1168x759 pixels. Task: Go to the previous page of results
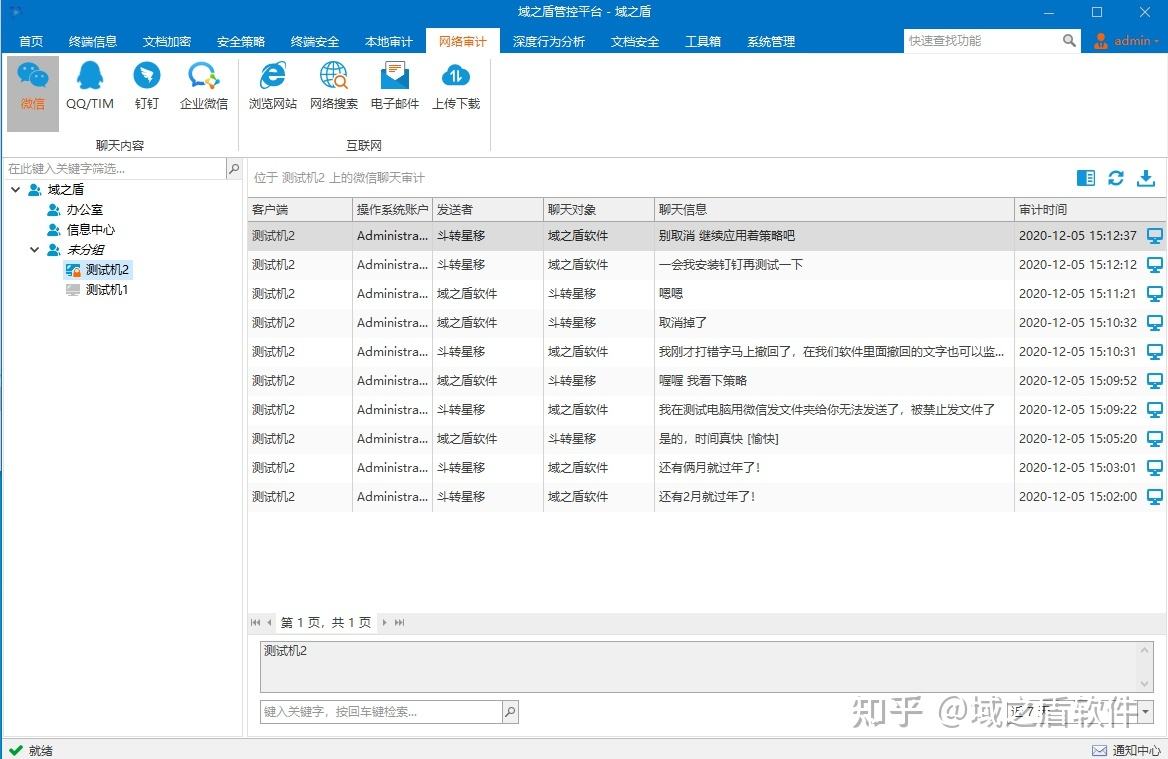[x=269, y=623]
